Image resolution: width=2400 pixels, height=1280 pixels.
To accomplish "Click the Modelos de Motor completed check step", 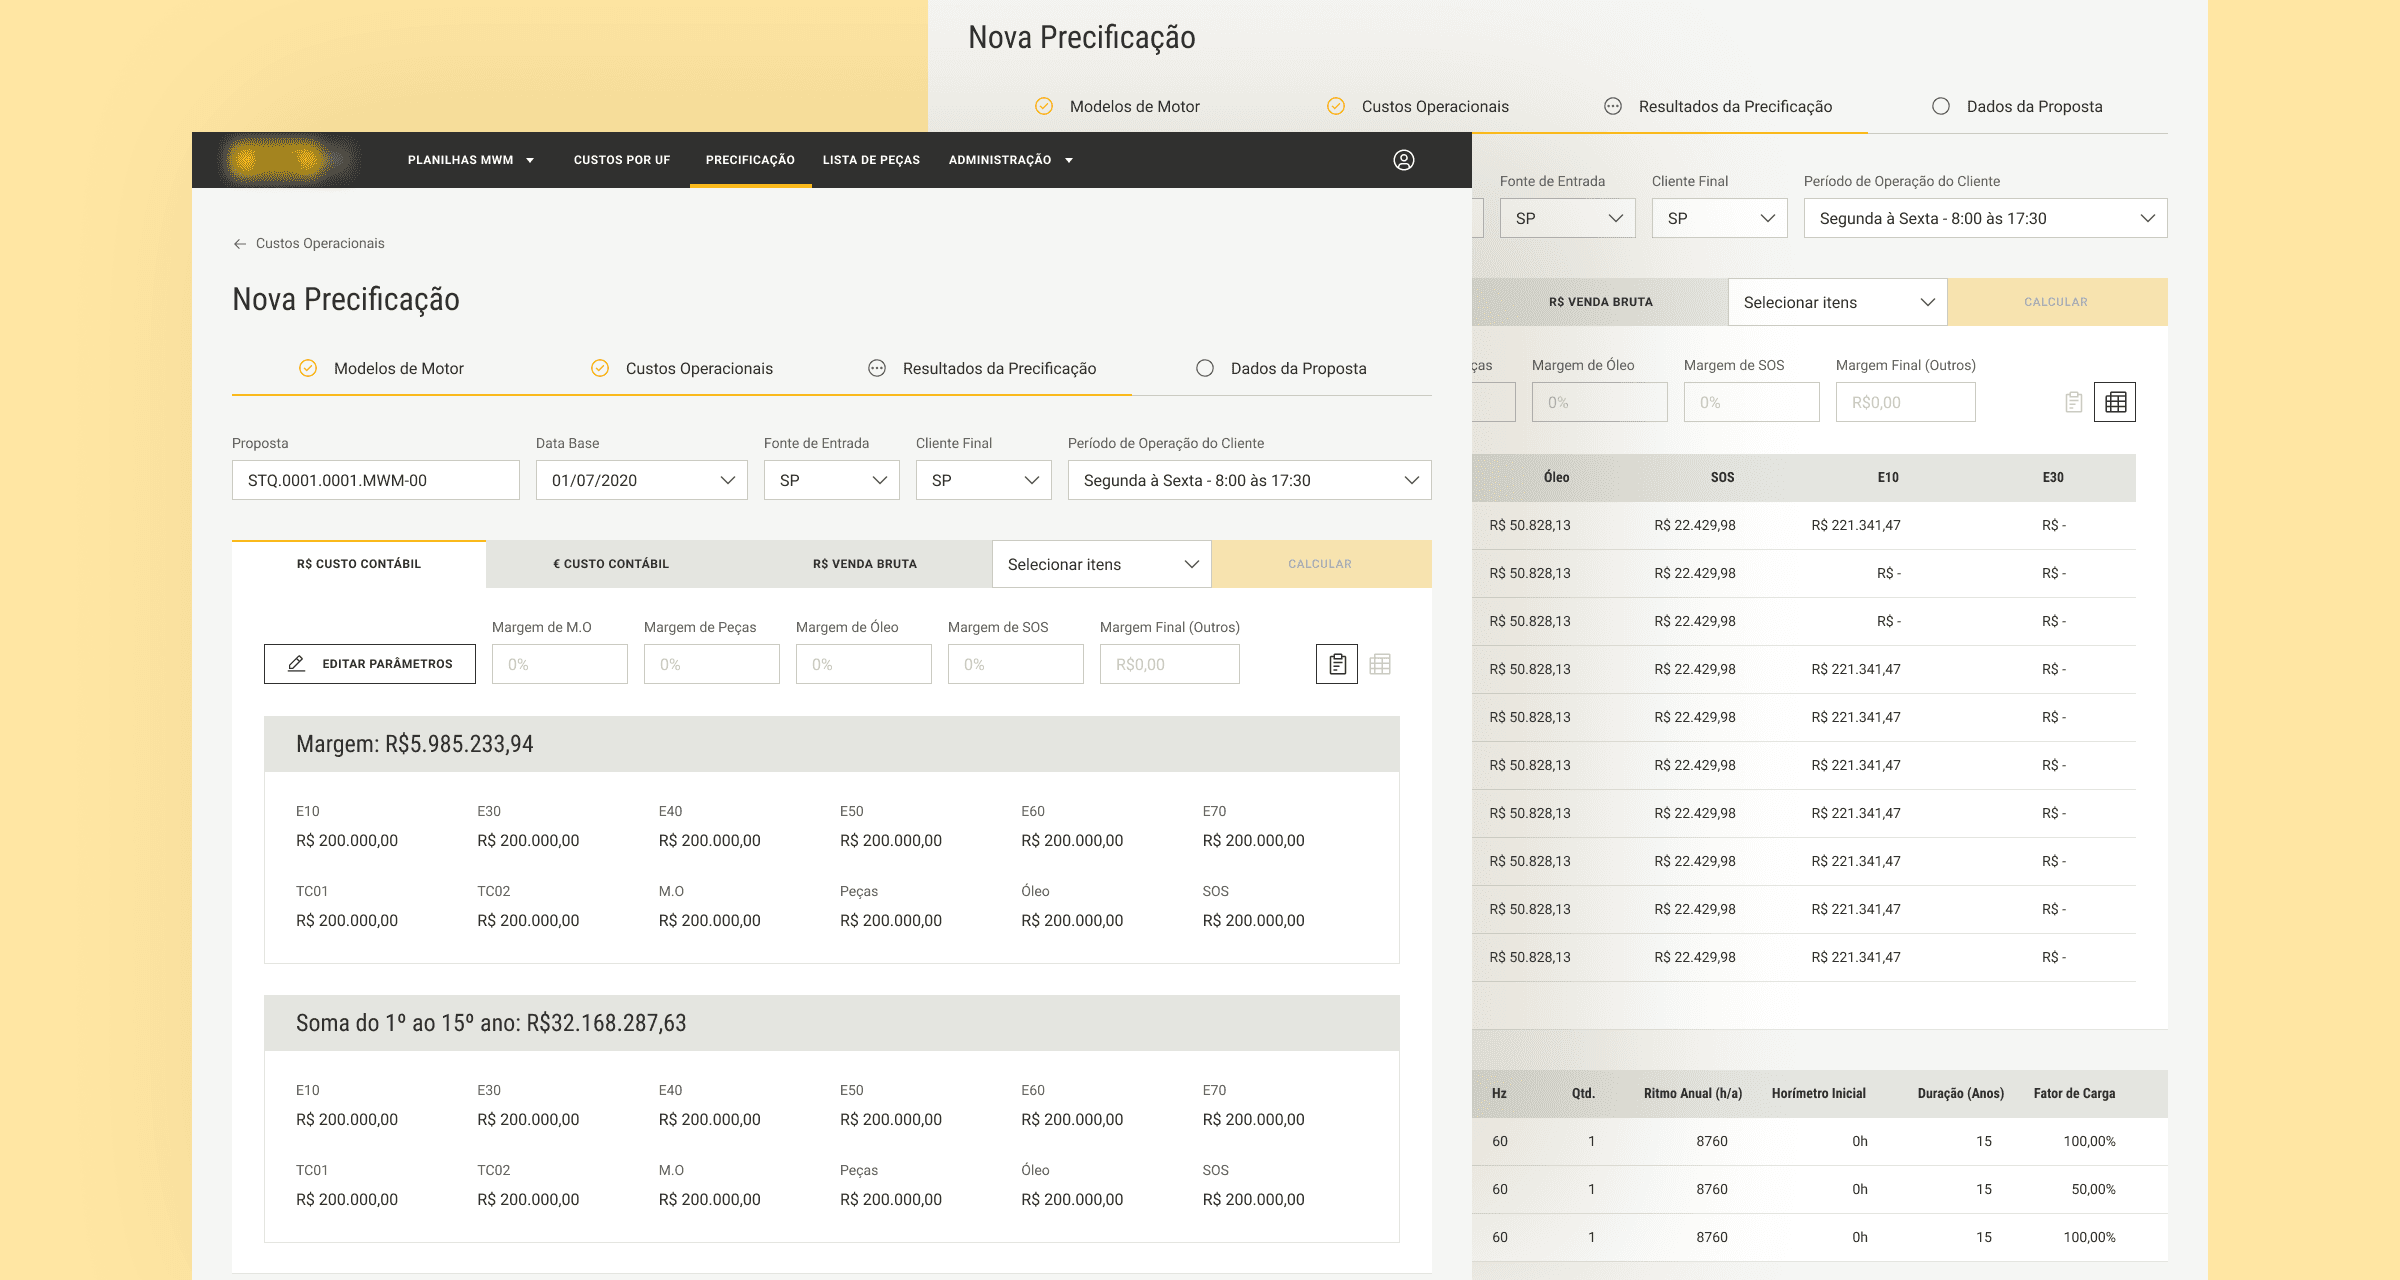I will tap(308, 368).
